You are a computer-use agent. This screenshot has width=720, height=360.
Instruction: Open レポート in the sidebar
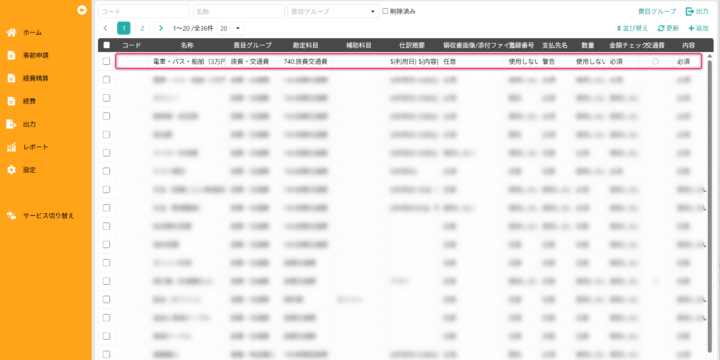28,147
